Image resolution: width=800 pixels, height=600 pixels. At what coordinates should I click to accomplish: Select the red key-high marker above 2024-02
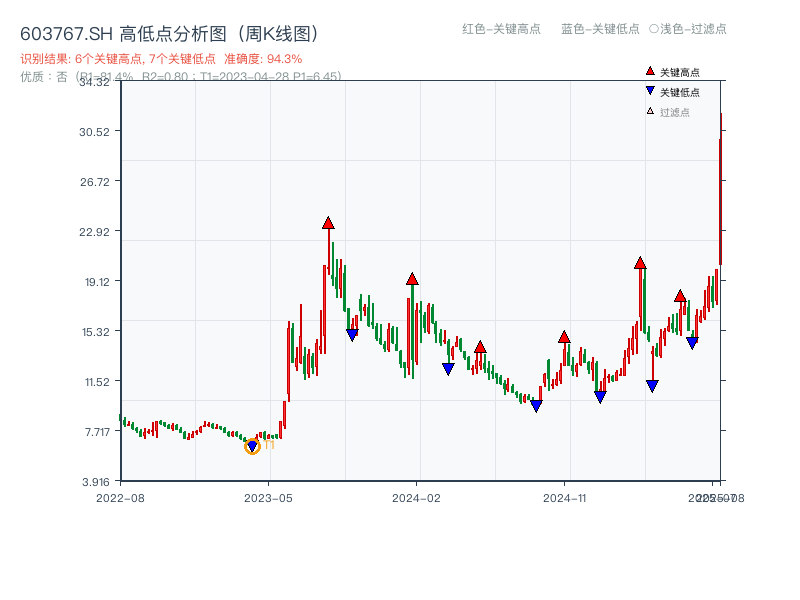(x=412, y=279)
